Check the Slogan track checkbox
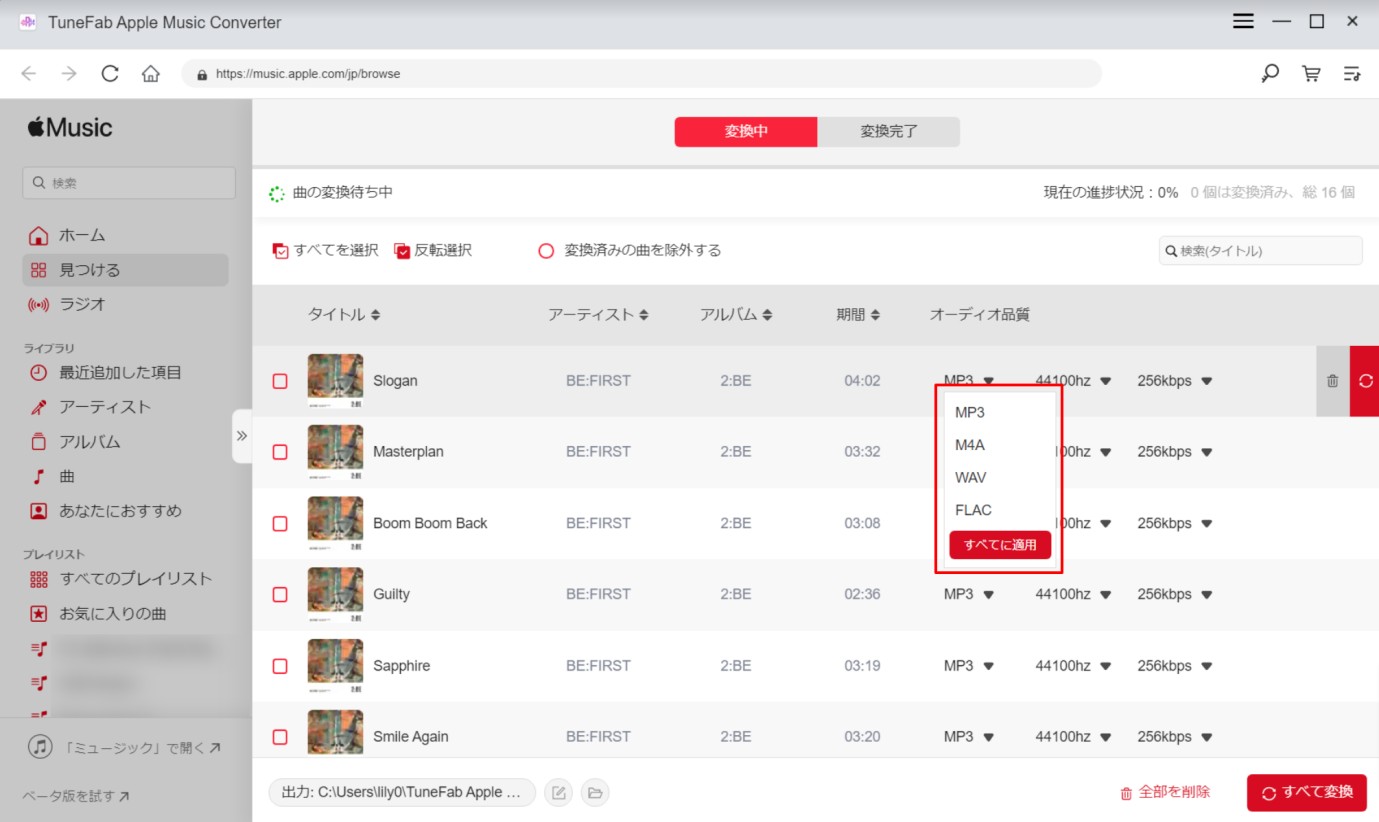The width and height of the screenshot is (1379, 822). click(x=280, y=381)
